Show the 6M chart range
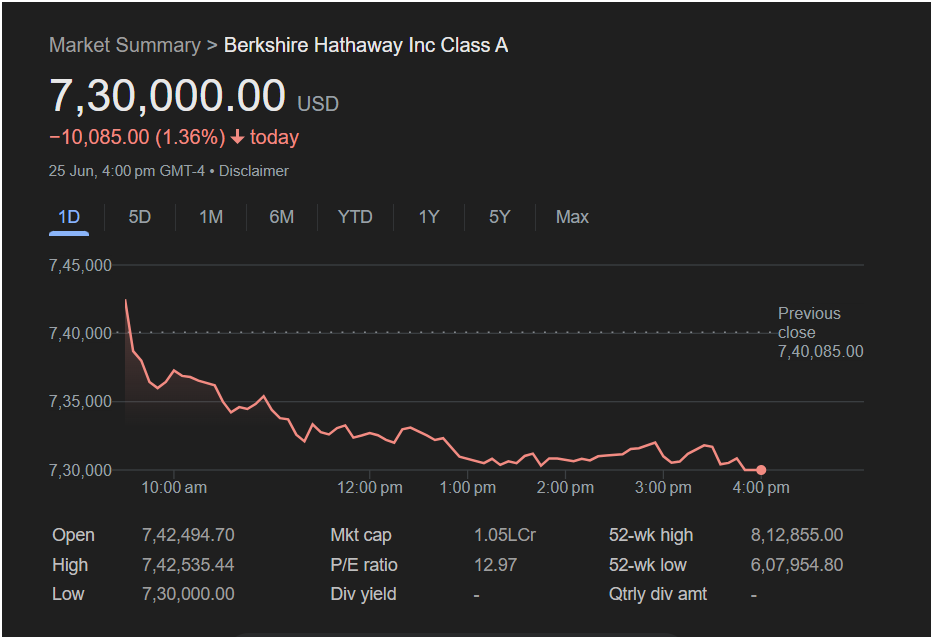This screenshot has width=933, height=639. click(x=281, y=217)
